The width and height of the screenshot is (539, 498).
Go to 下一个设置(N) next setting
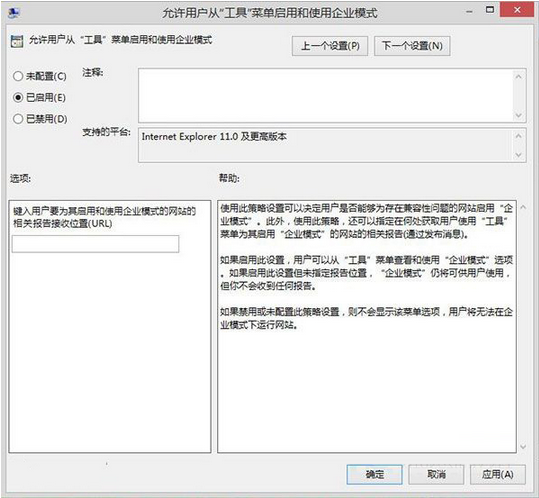coord(412,46)
